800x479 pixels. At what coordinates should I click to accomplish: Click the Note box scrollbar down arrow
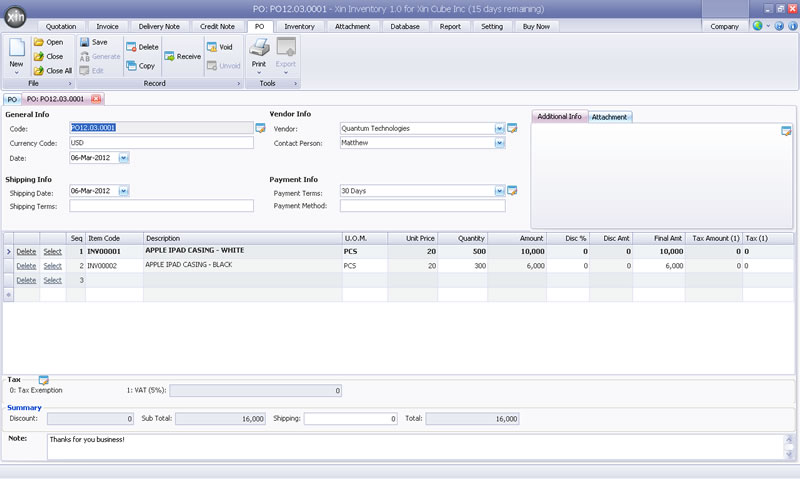tap(789, 454)
